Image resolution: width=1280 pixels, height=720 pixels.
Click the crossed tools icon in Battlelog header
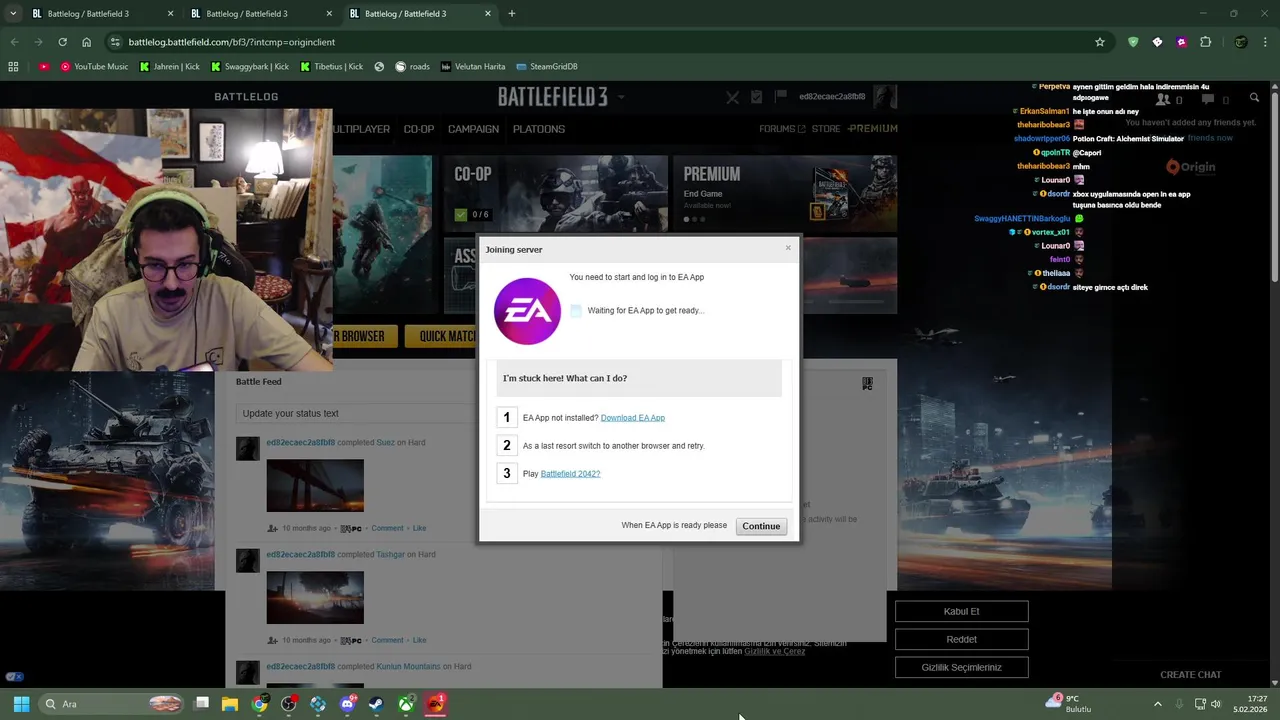[x=733, y=97]
